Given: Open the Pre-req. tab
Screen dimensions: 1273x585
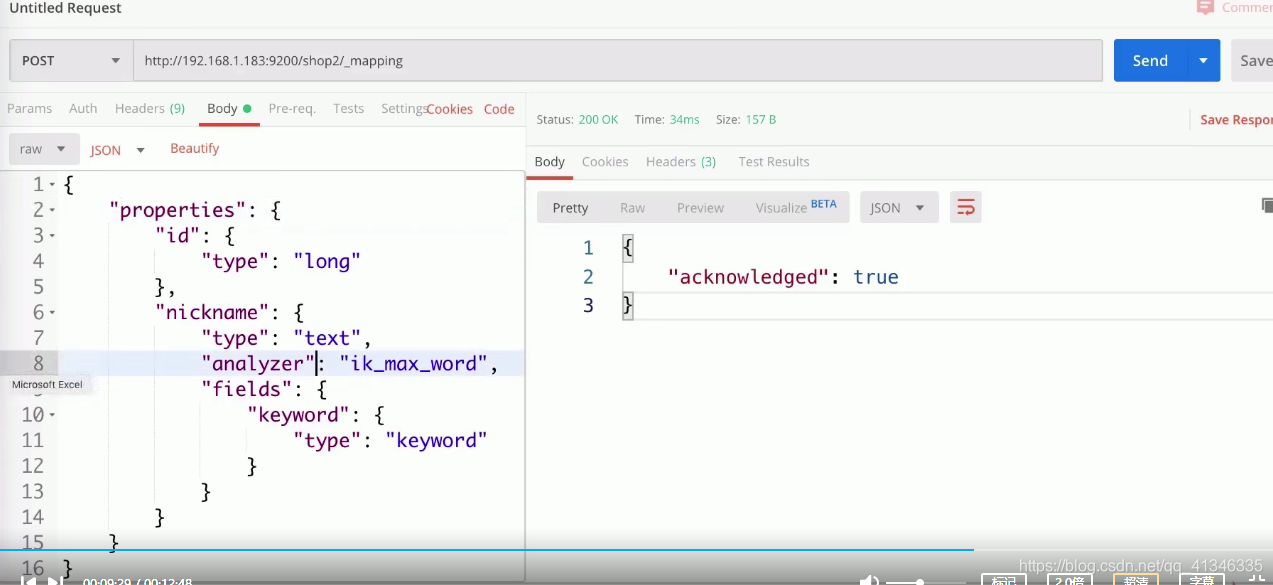Looking at the screenshot, I should coord(292,108).
